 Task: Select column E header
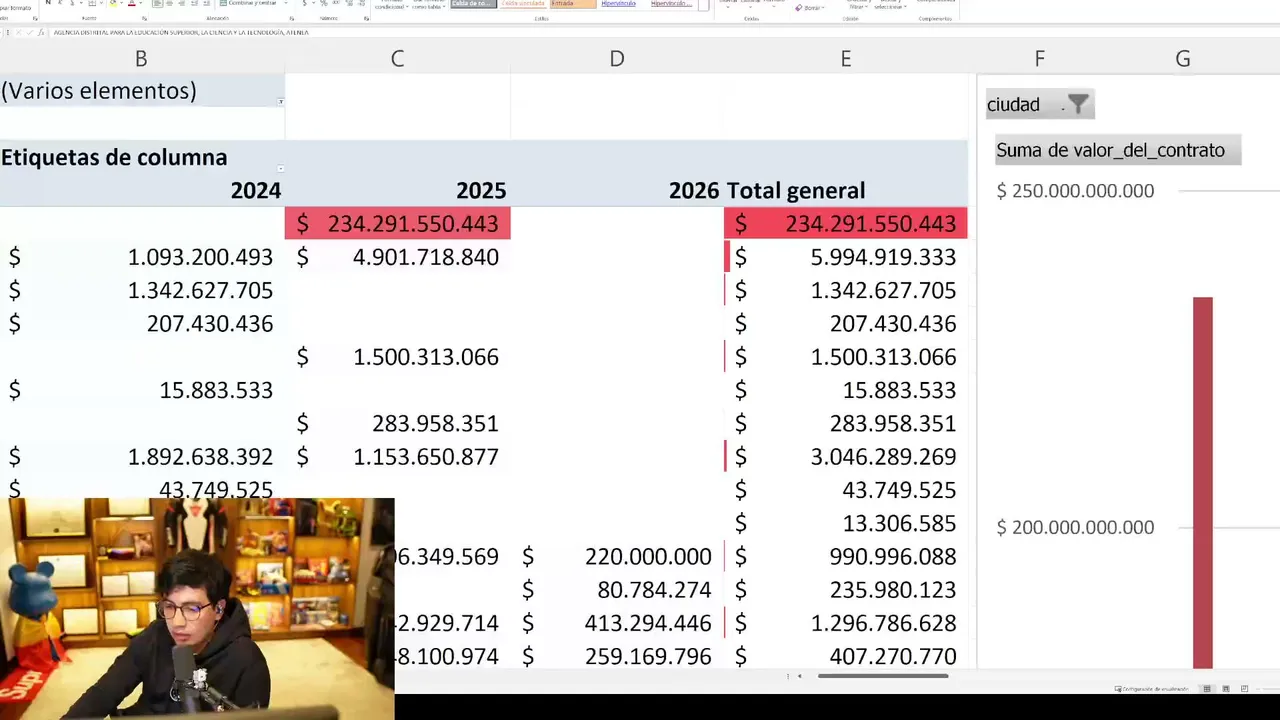(846, 59)
